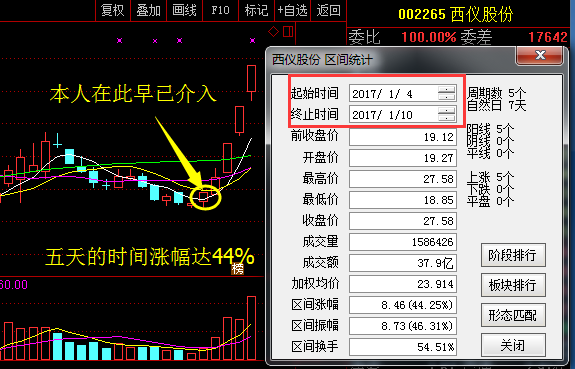Click the 起始时间 date field

[403, 93]
